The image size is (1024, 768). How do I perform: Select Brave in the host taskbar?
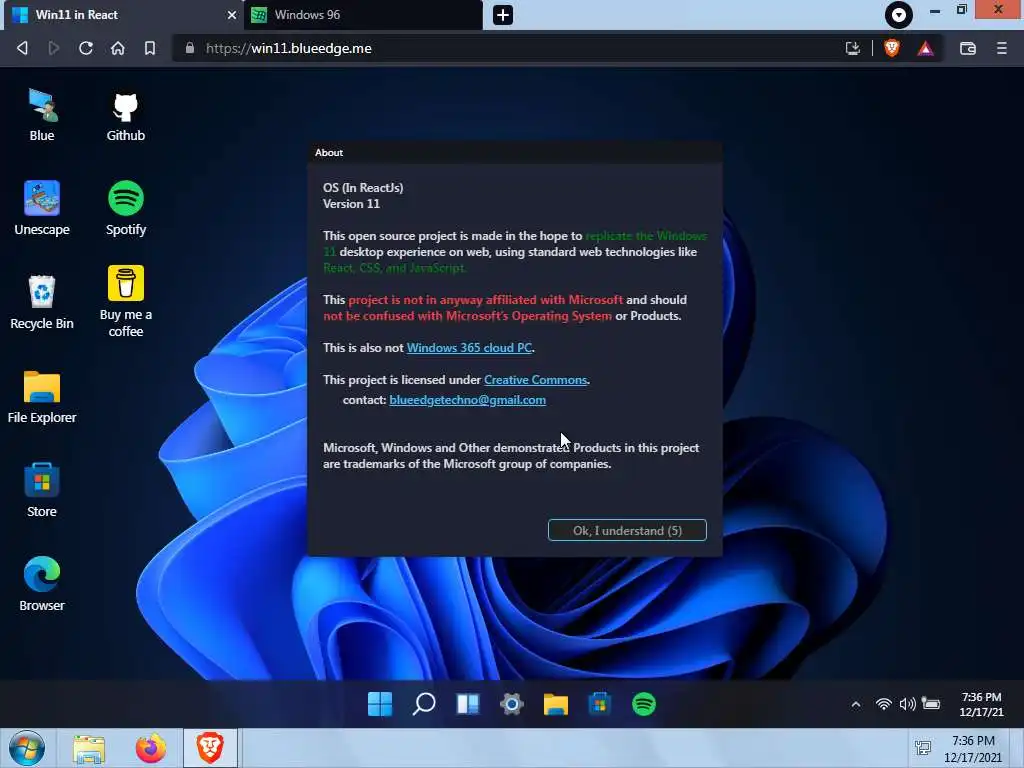(x=210, y=748)
